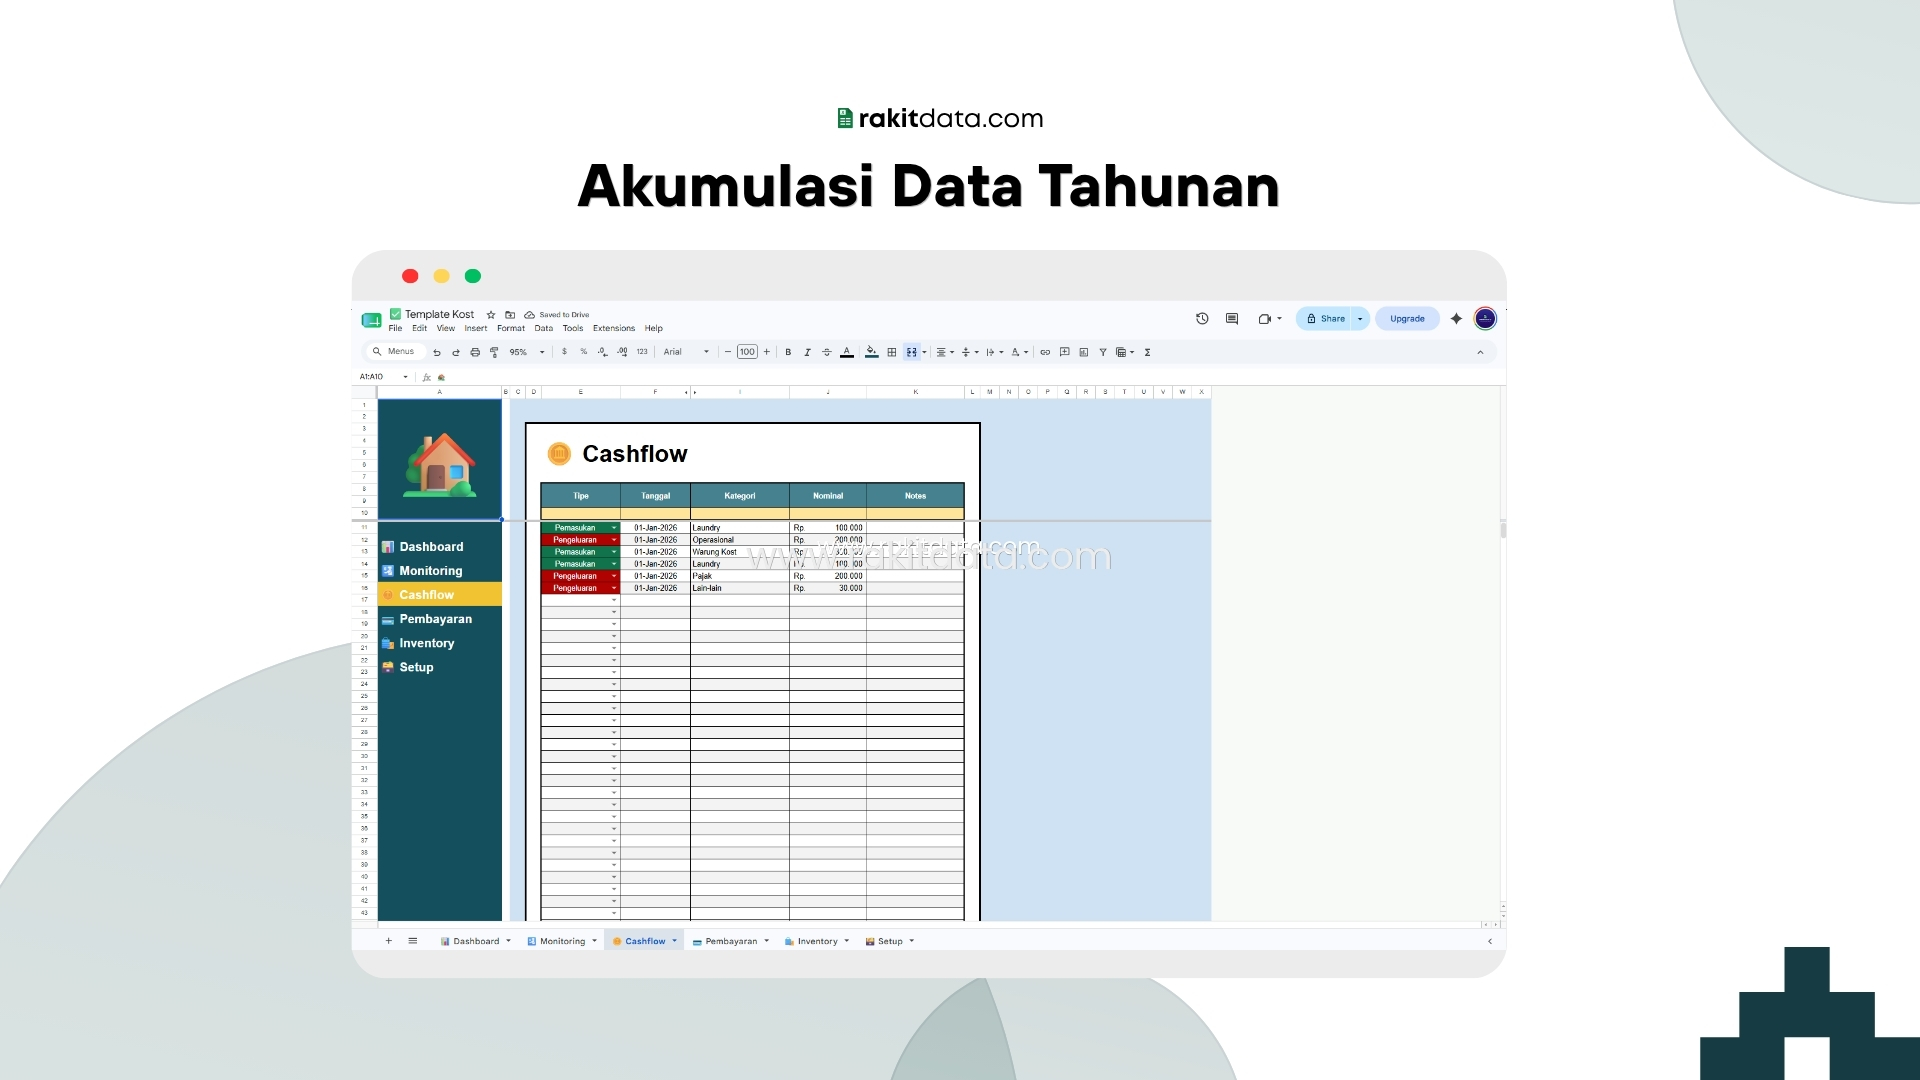The height and width of the screenshot is (1080, 1920).
Task: Toggle italic formatting
Action: (x=807, y=352)
